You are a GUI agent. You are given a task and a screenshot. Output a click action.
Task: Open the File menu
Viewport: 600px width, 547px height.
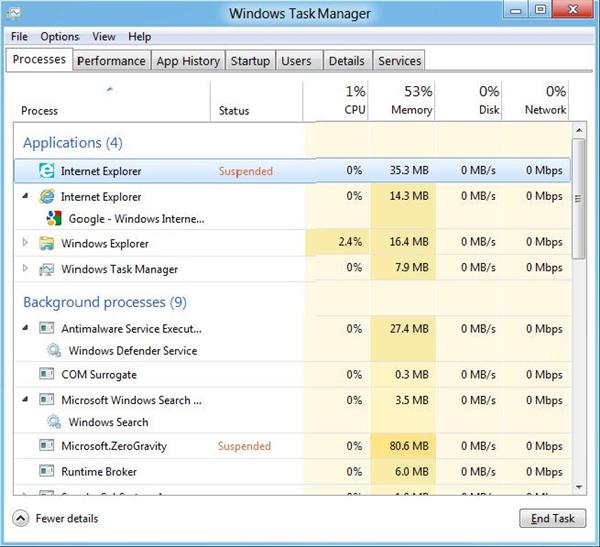19,37
